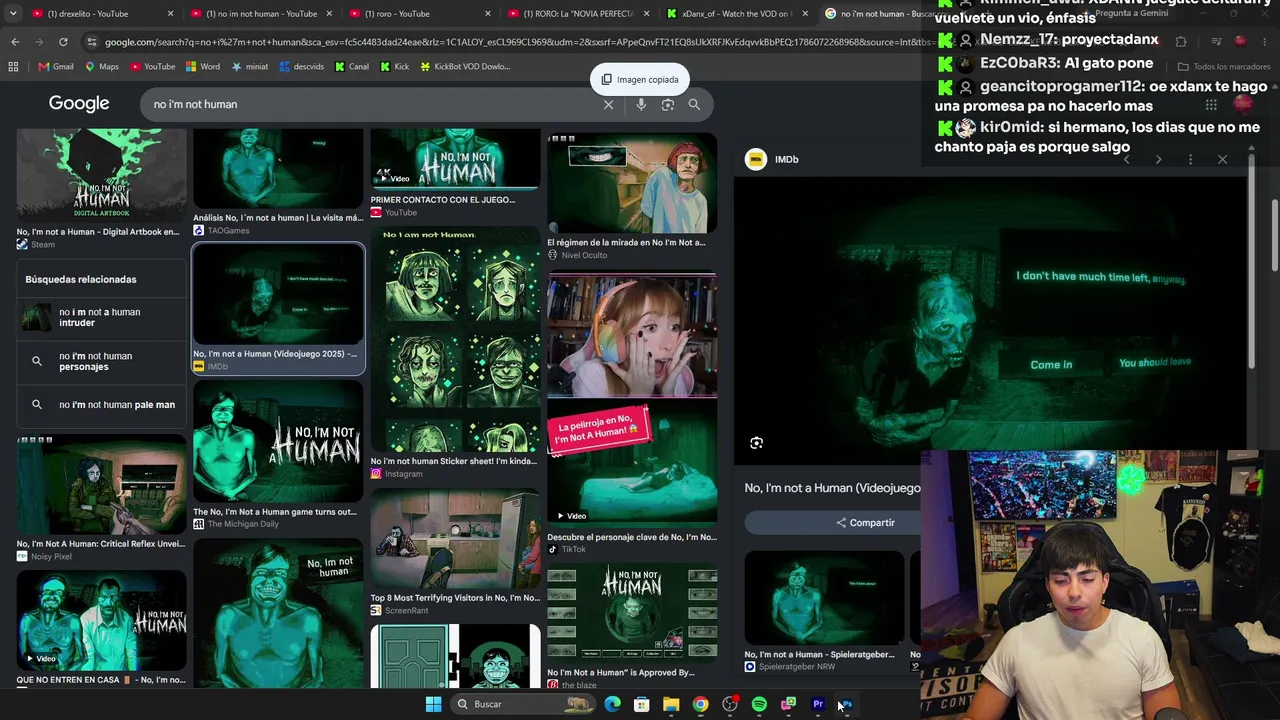This screenshot has height=720, width=1280.
Task: Open the miniat bookmark
Action: click(x=249, y=67)
